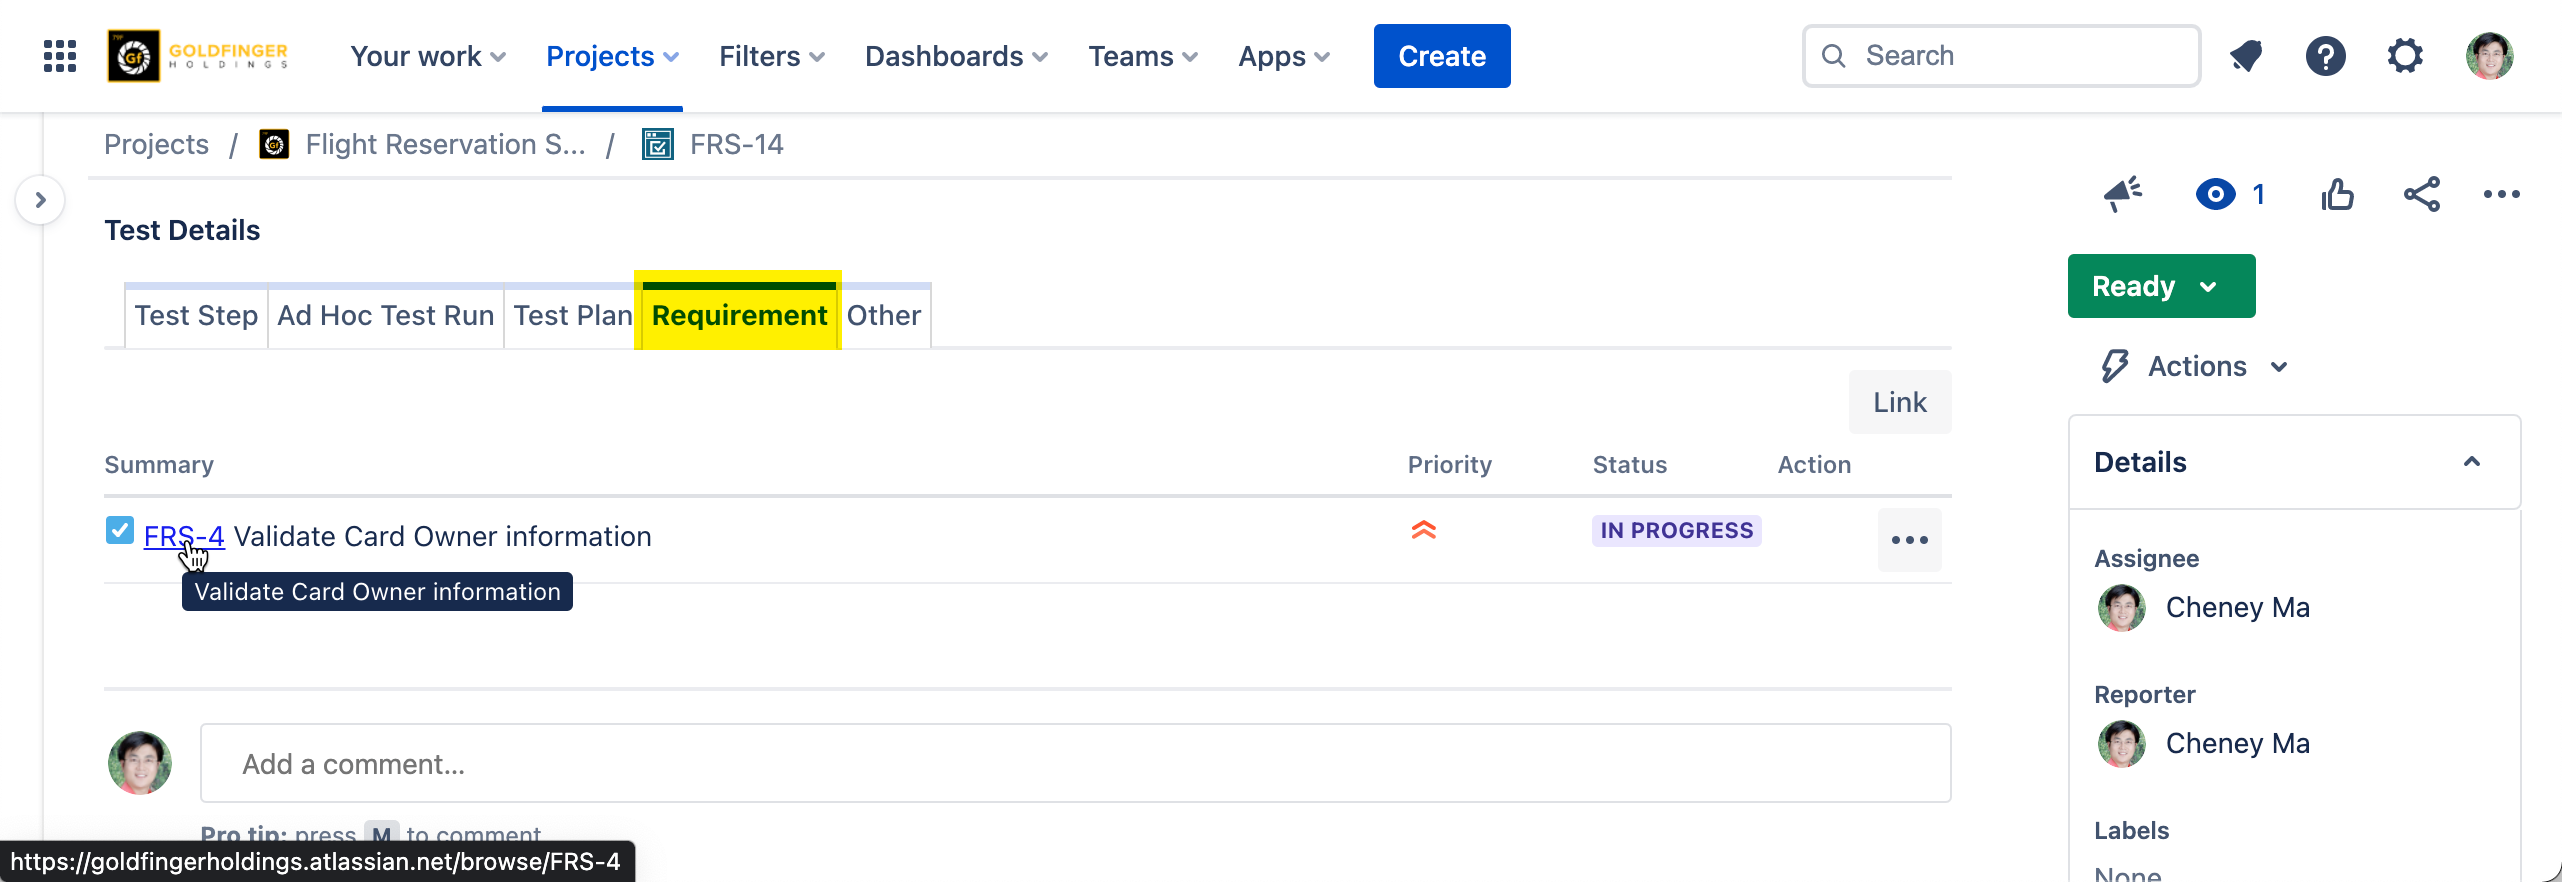Click the Link button above requirements table
Image resolution: width=2562 pixels, height=882 pixels.
pyautogui.click(x=1899, y=402)
